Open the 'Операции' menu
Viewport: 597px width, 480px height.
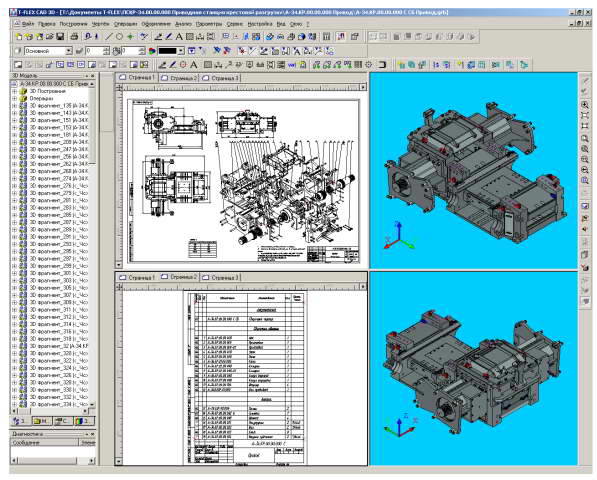point(125,24)
